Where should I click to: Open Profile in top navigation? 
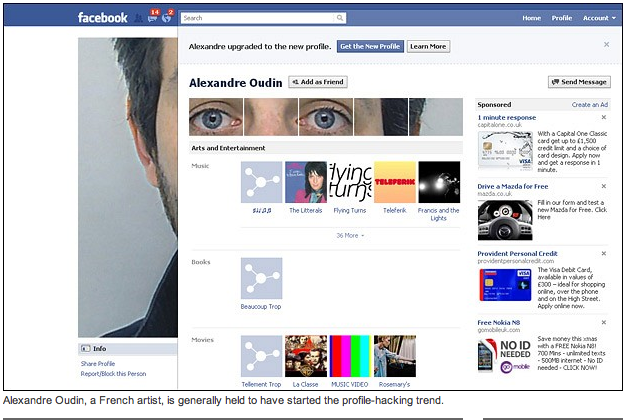click(x=561, y=18)
